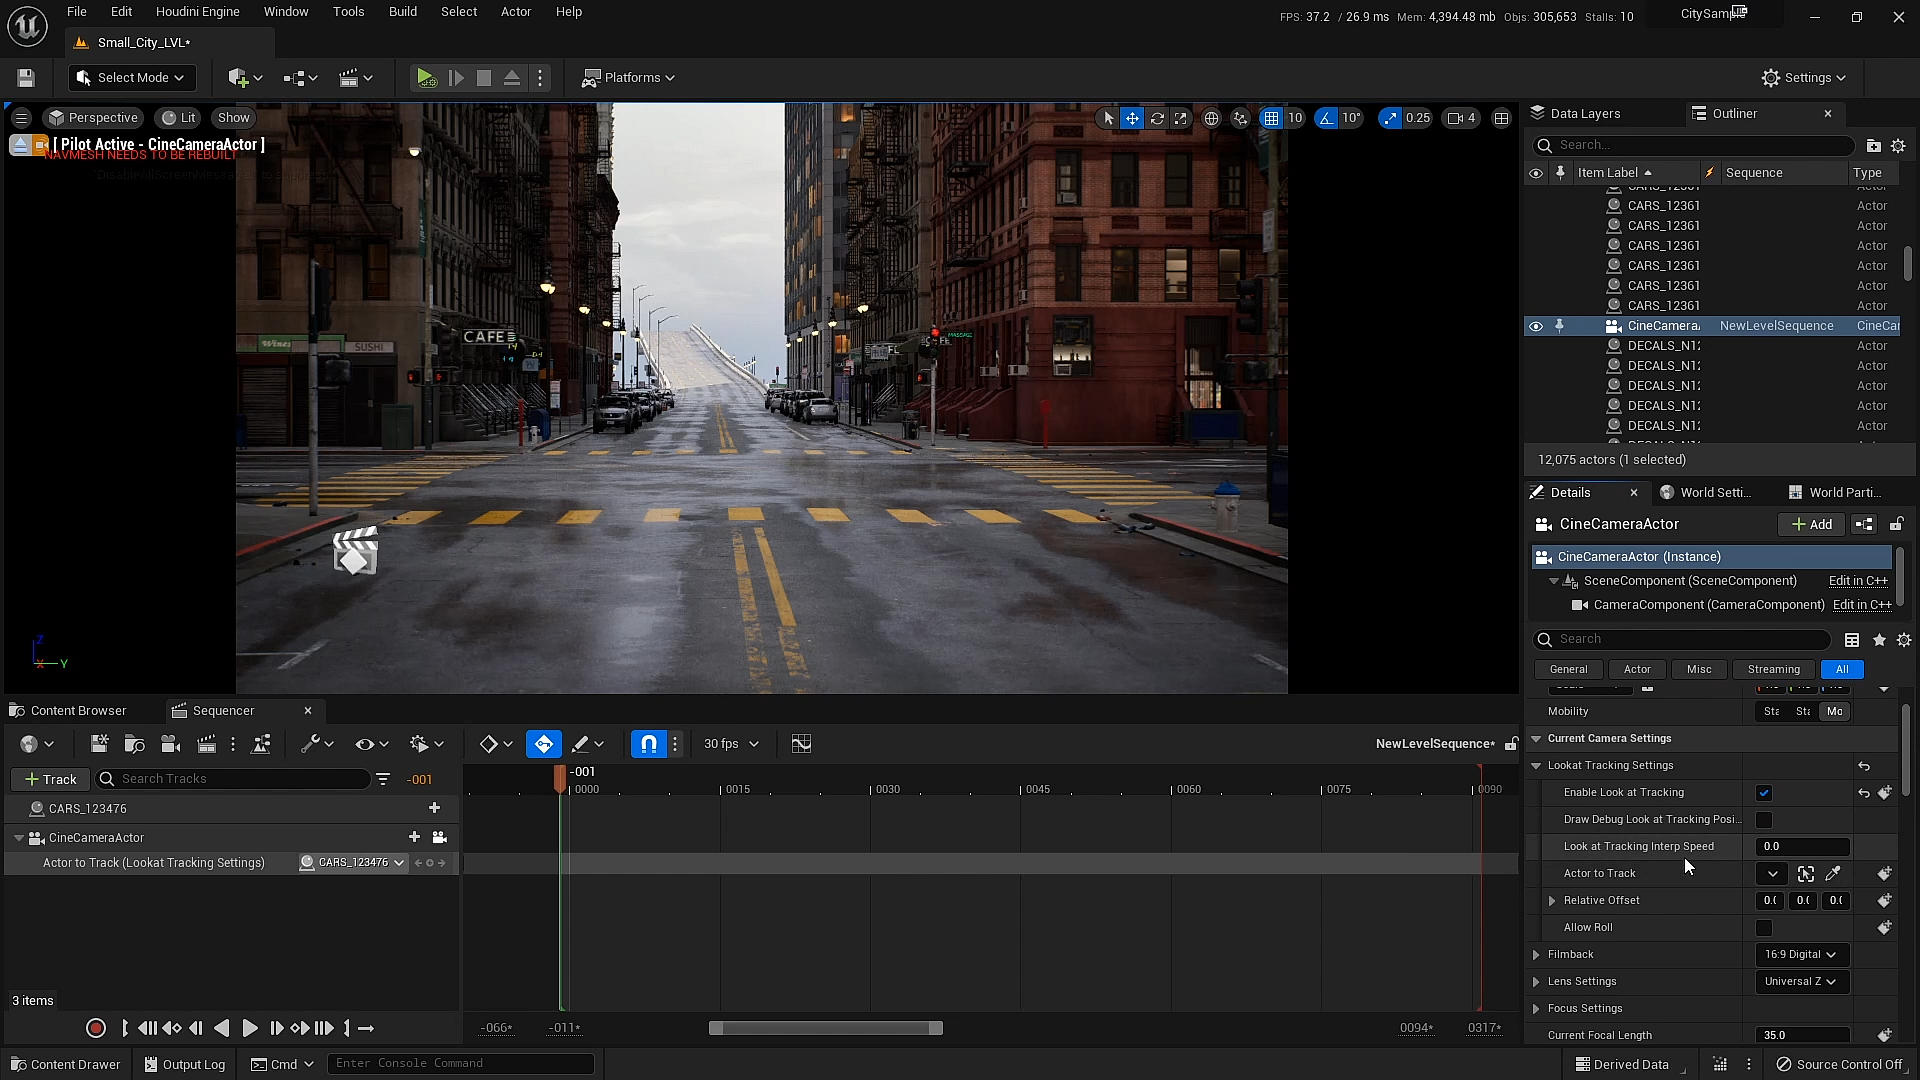Click the green Play level button
The width and height of the screenshot is (1920, 1080).
click(x=425, y=78)
